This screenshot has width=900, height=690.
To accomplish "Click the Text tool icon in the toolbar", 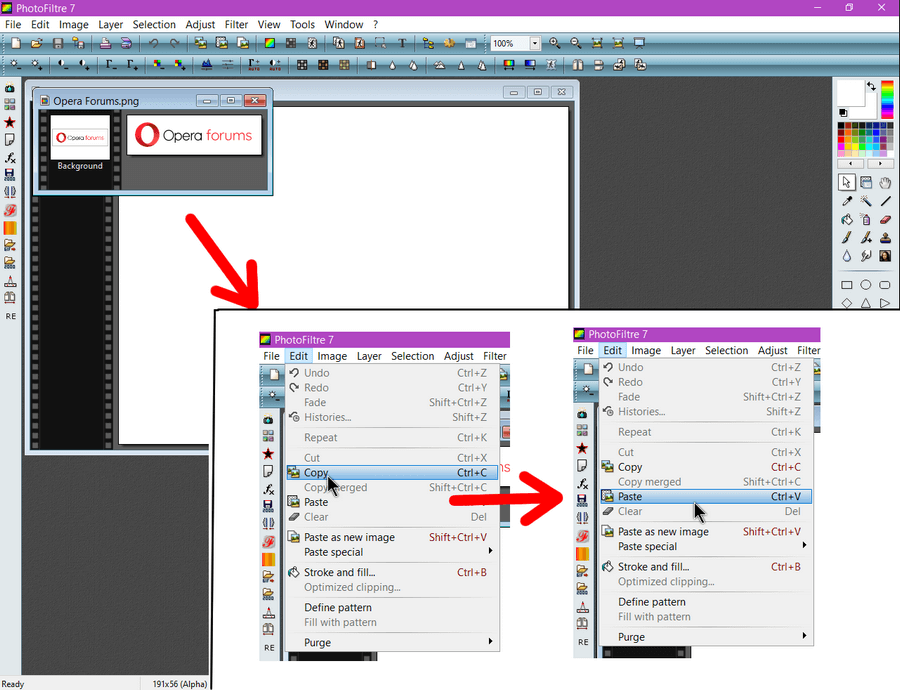I will coord(403,44).
